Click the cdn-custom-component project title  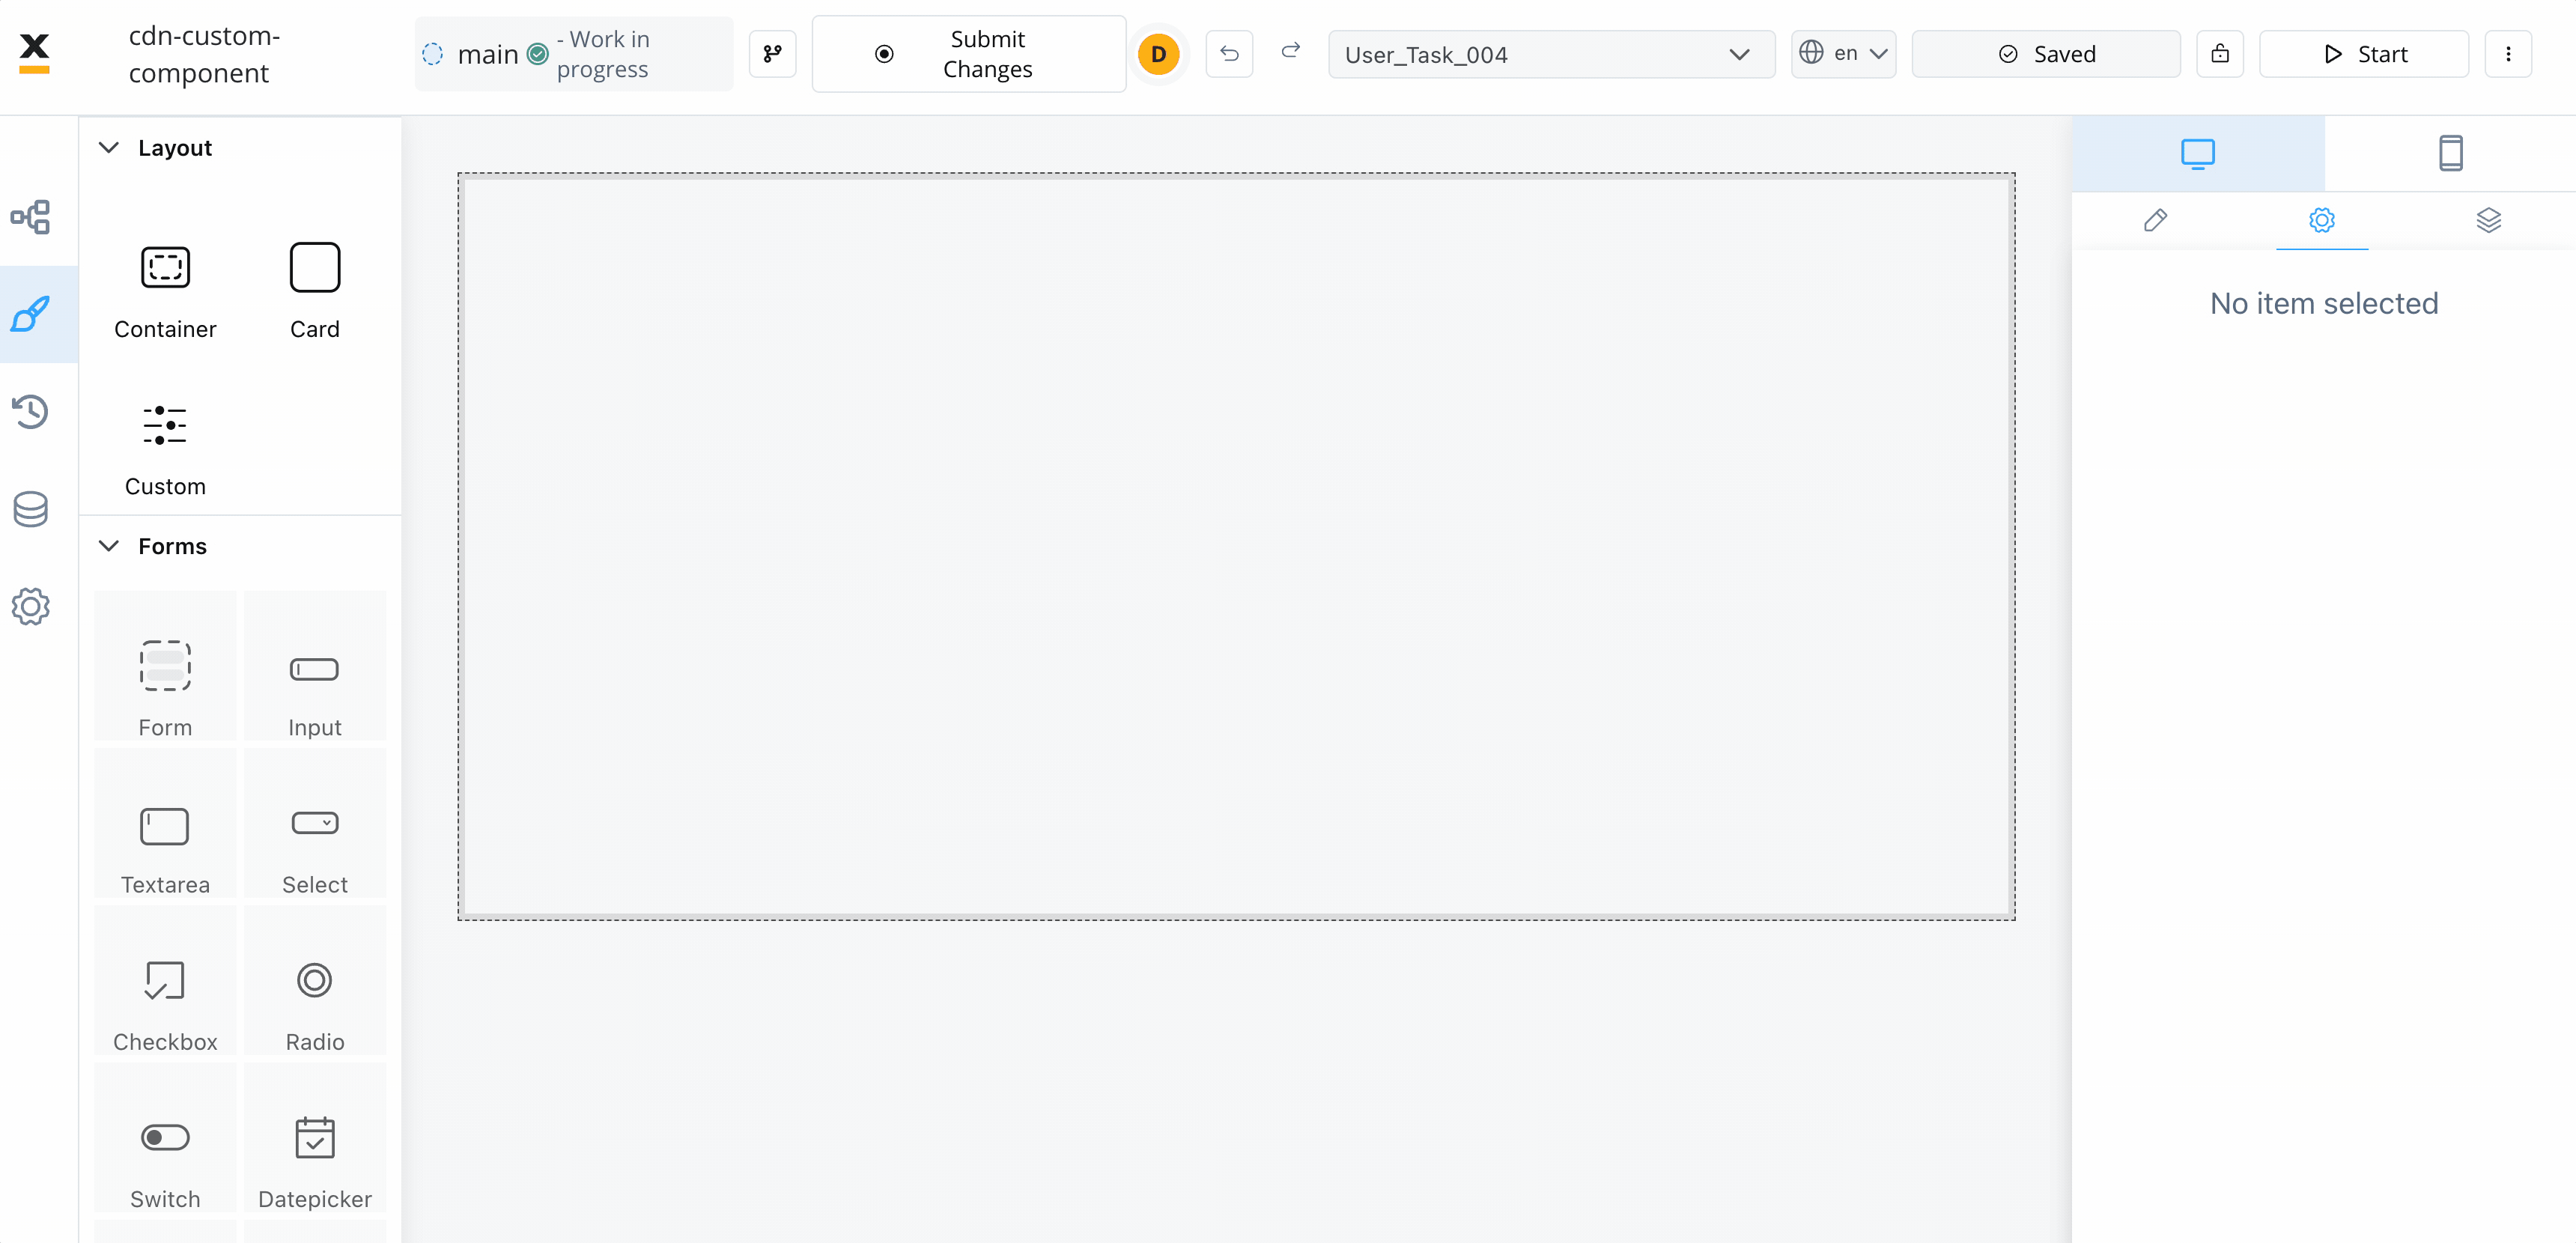[205, 54]
